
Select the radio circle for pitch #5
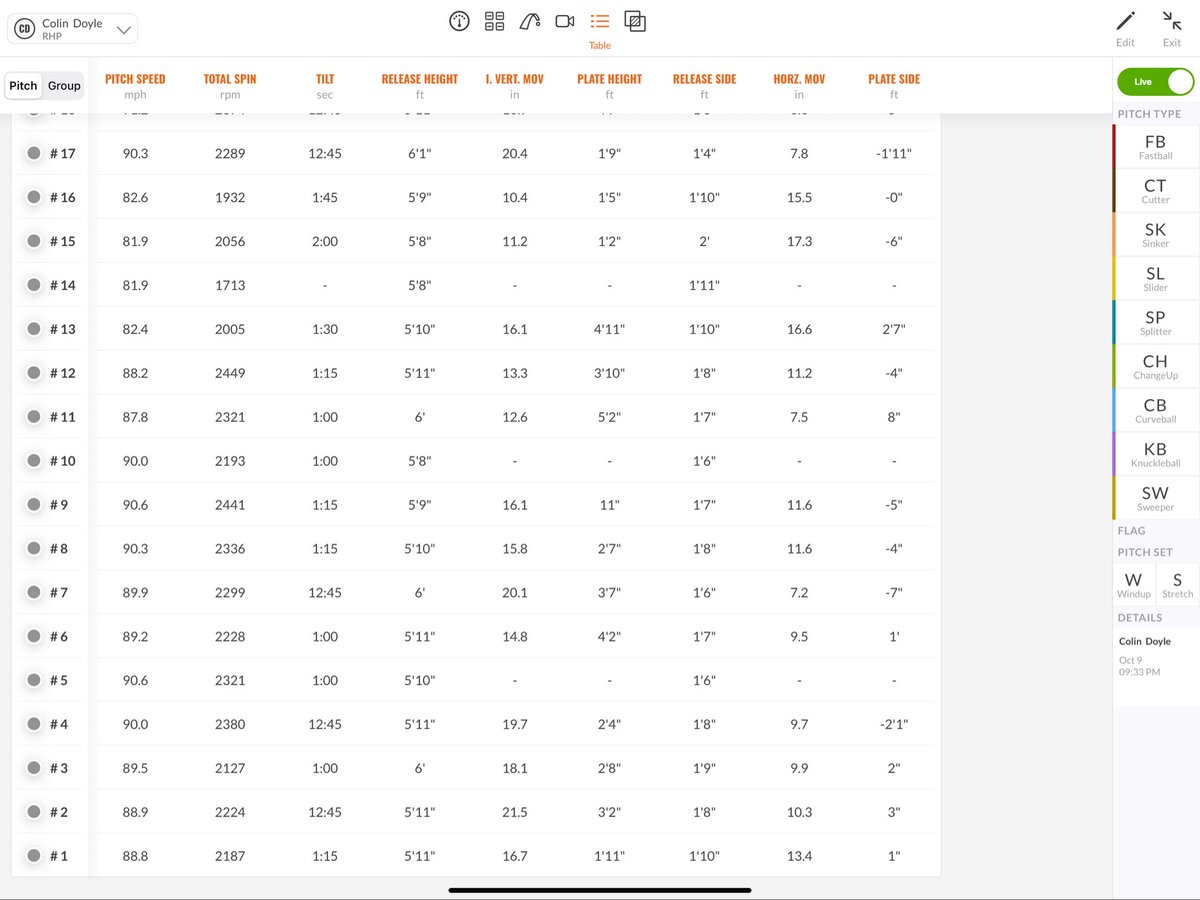pyautogui.click(x=34, y=681)
